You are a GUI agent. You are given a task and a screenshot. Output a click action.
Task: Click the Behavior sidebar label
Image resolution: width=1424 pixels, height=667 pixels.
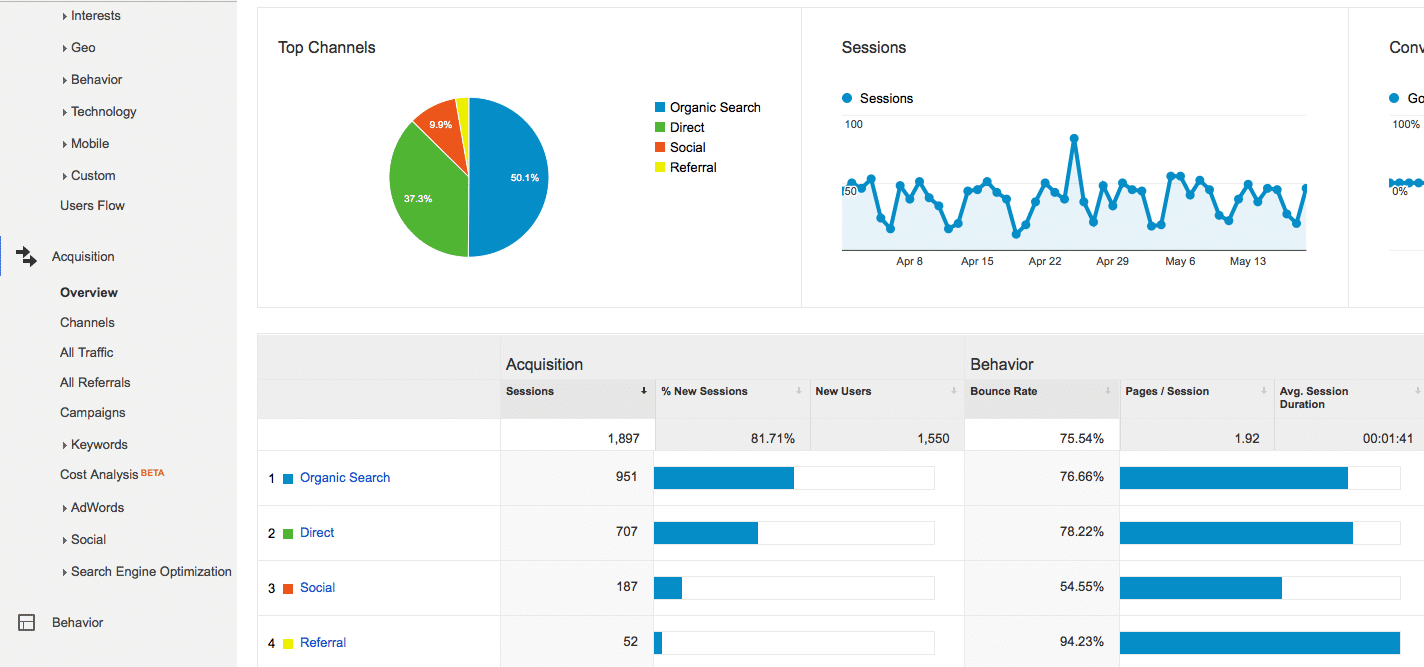click(77, 623)
